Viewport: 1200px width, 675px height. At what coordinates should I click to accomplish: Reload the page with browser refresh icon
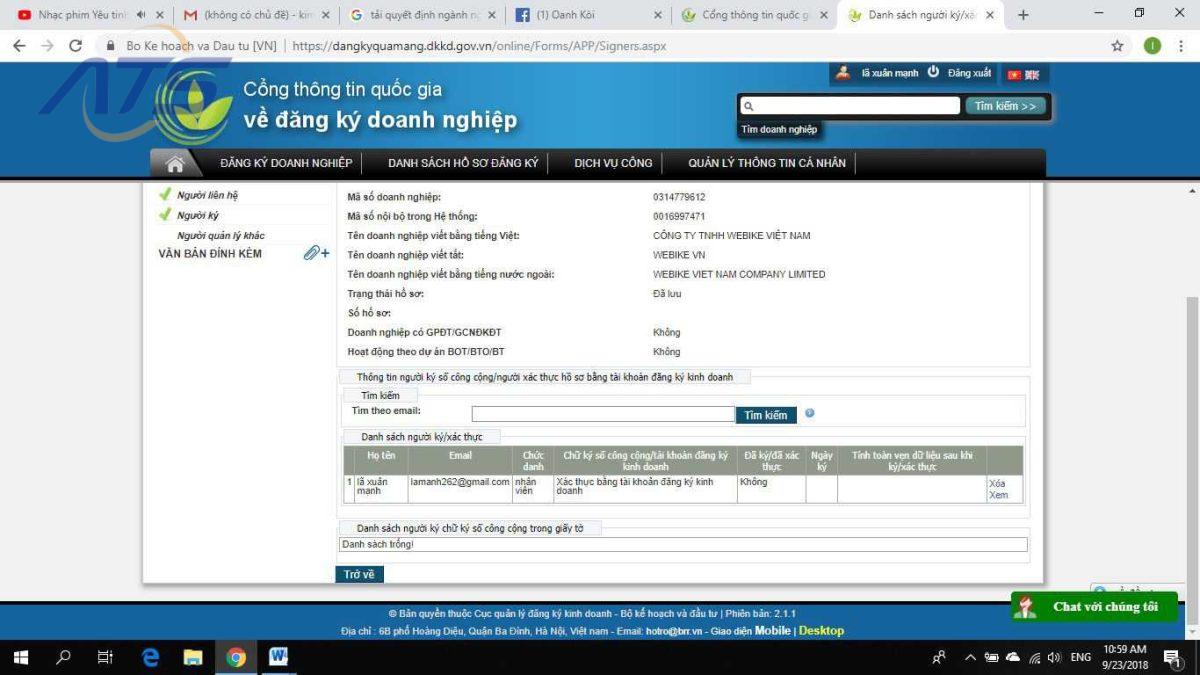75,46
